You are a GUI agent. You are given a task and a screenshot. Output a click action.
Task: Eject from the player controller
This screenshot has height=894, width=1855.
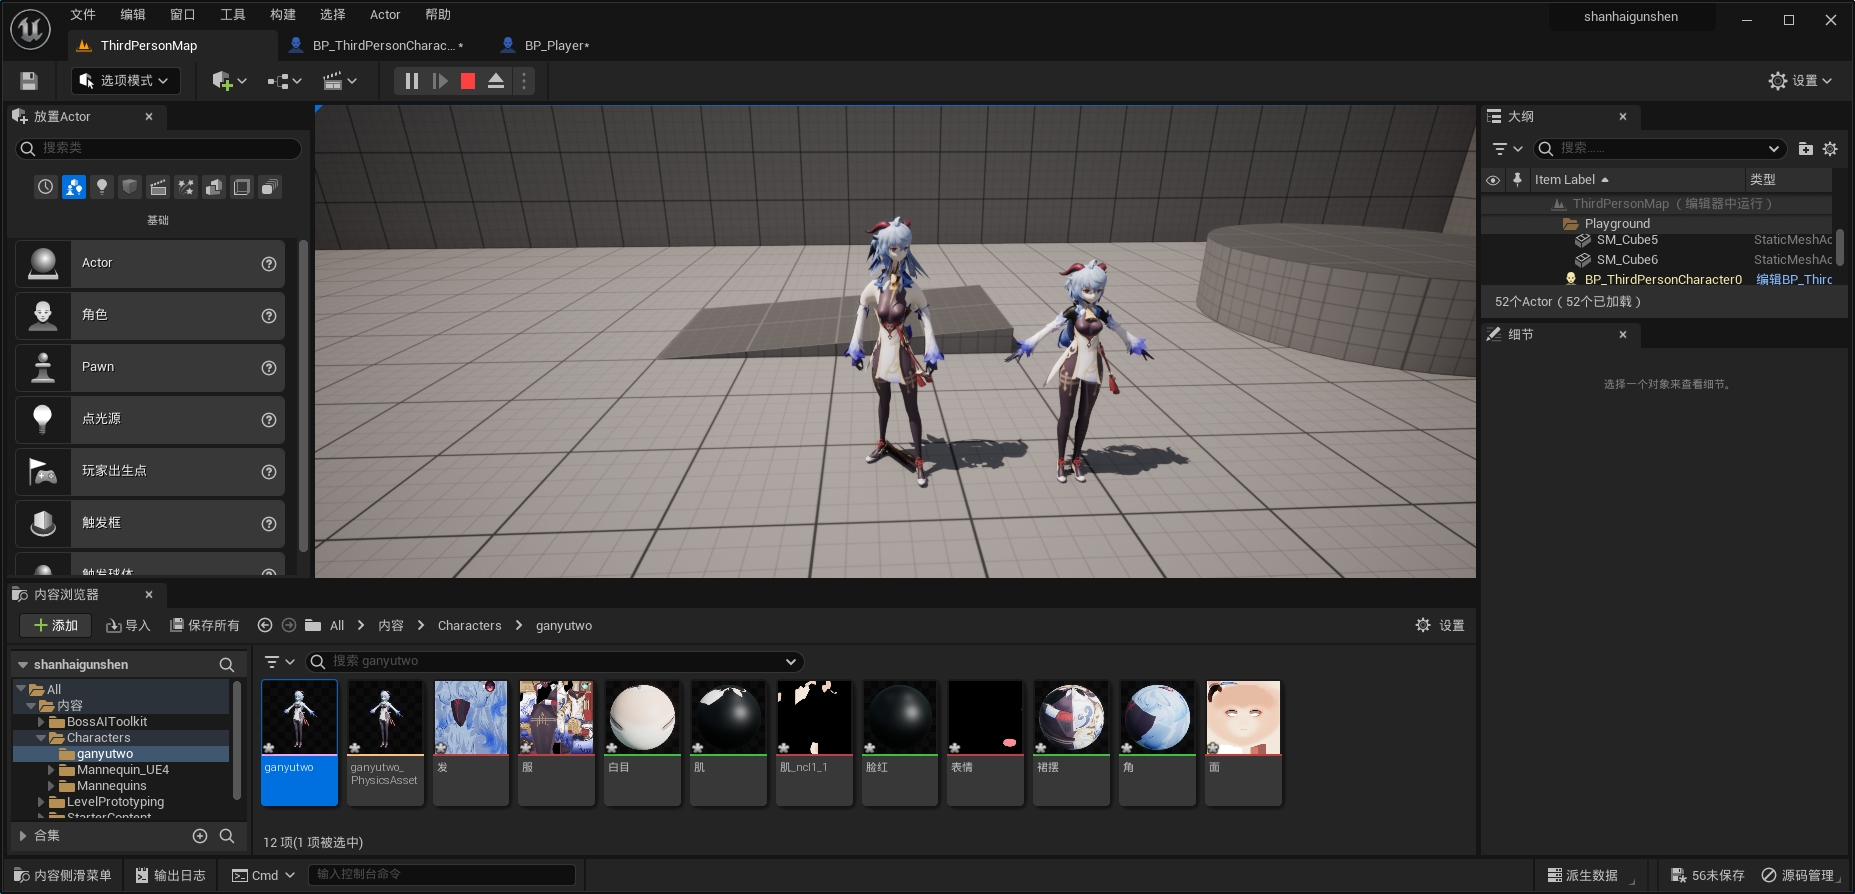coord(496,81)
